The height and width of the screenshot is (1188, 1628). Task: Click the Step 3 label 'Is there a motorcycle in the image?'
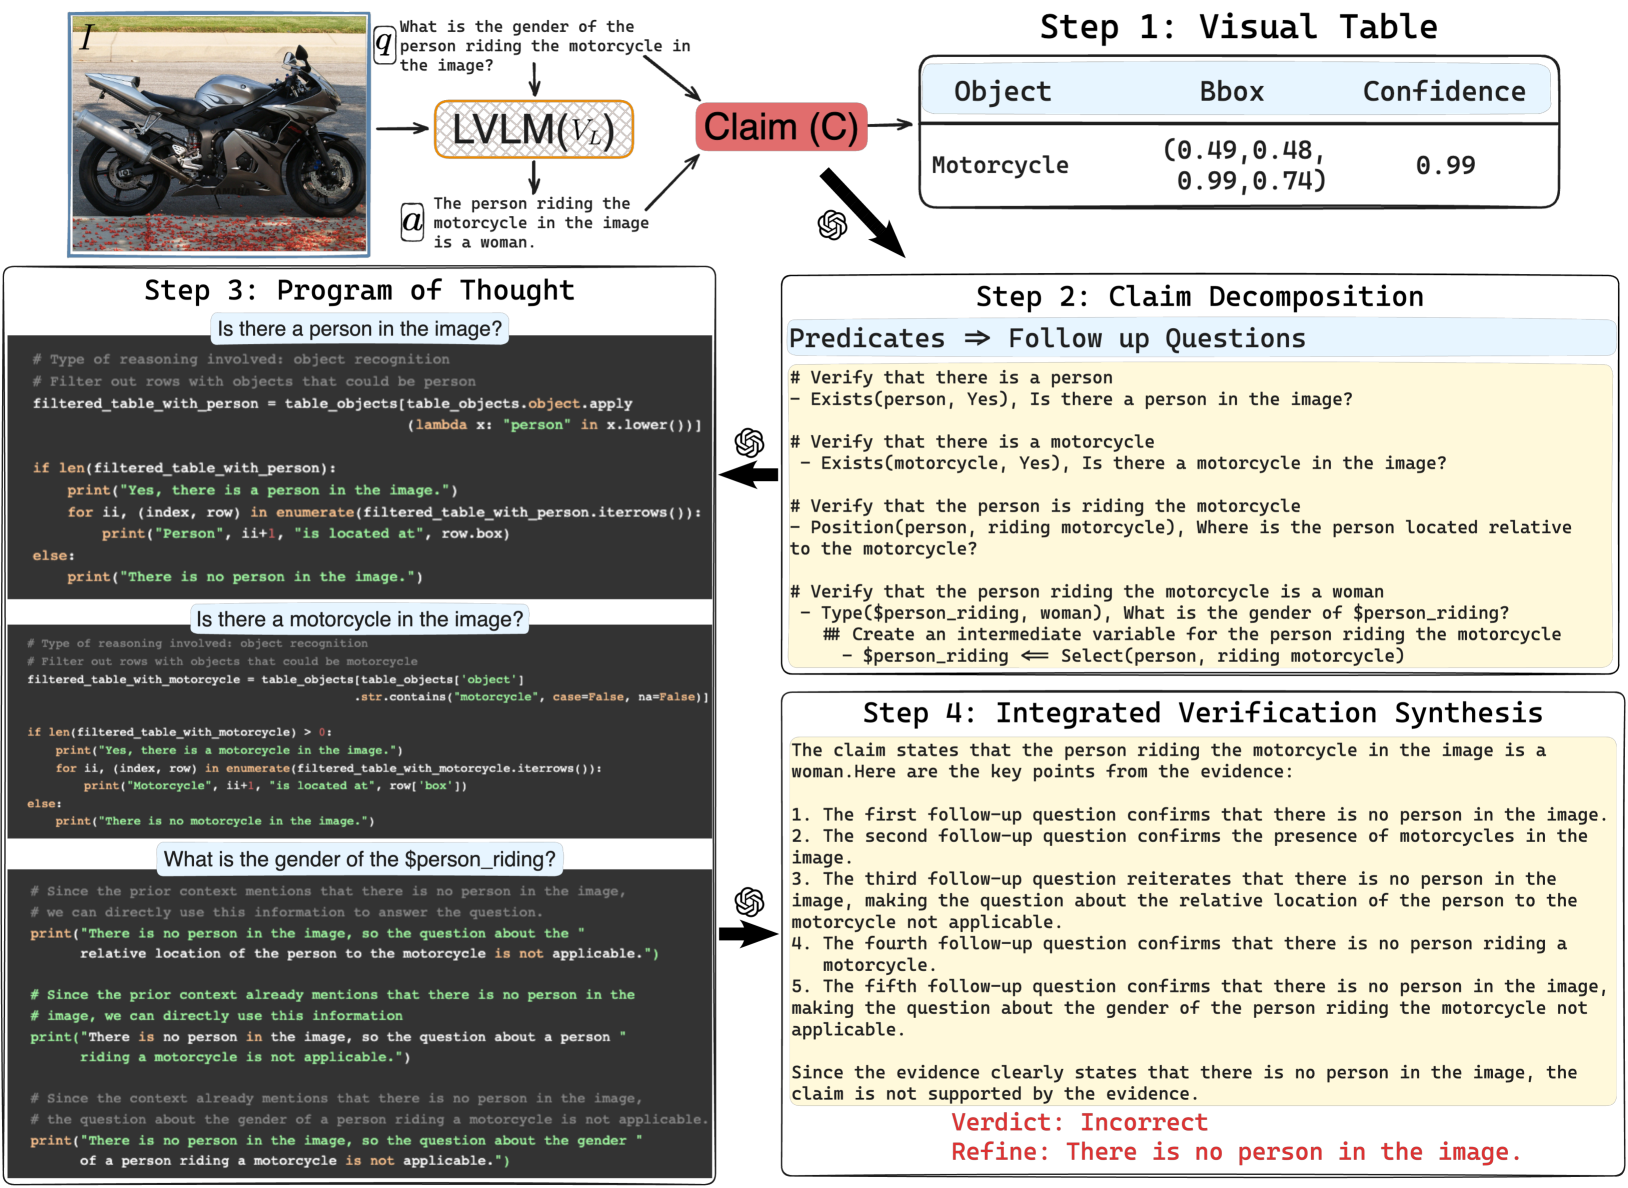(x=359, y=619)
